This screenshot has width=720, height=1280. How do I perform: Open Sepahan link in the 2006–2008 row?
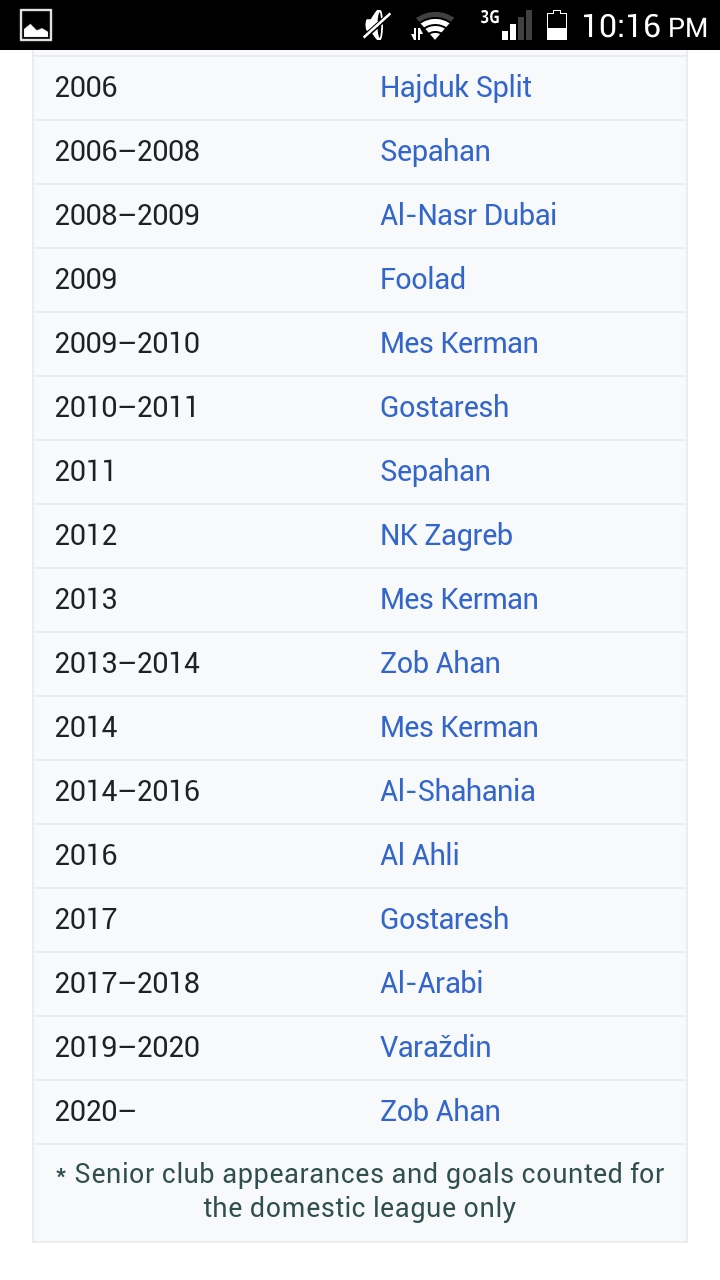coord(435,151)
